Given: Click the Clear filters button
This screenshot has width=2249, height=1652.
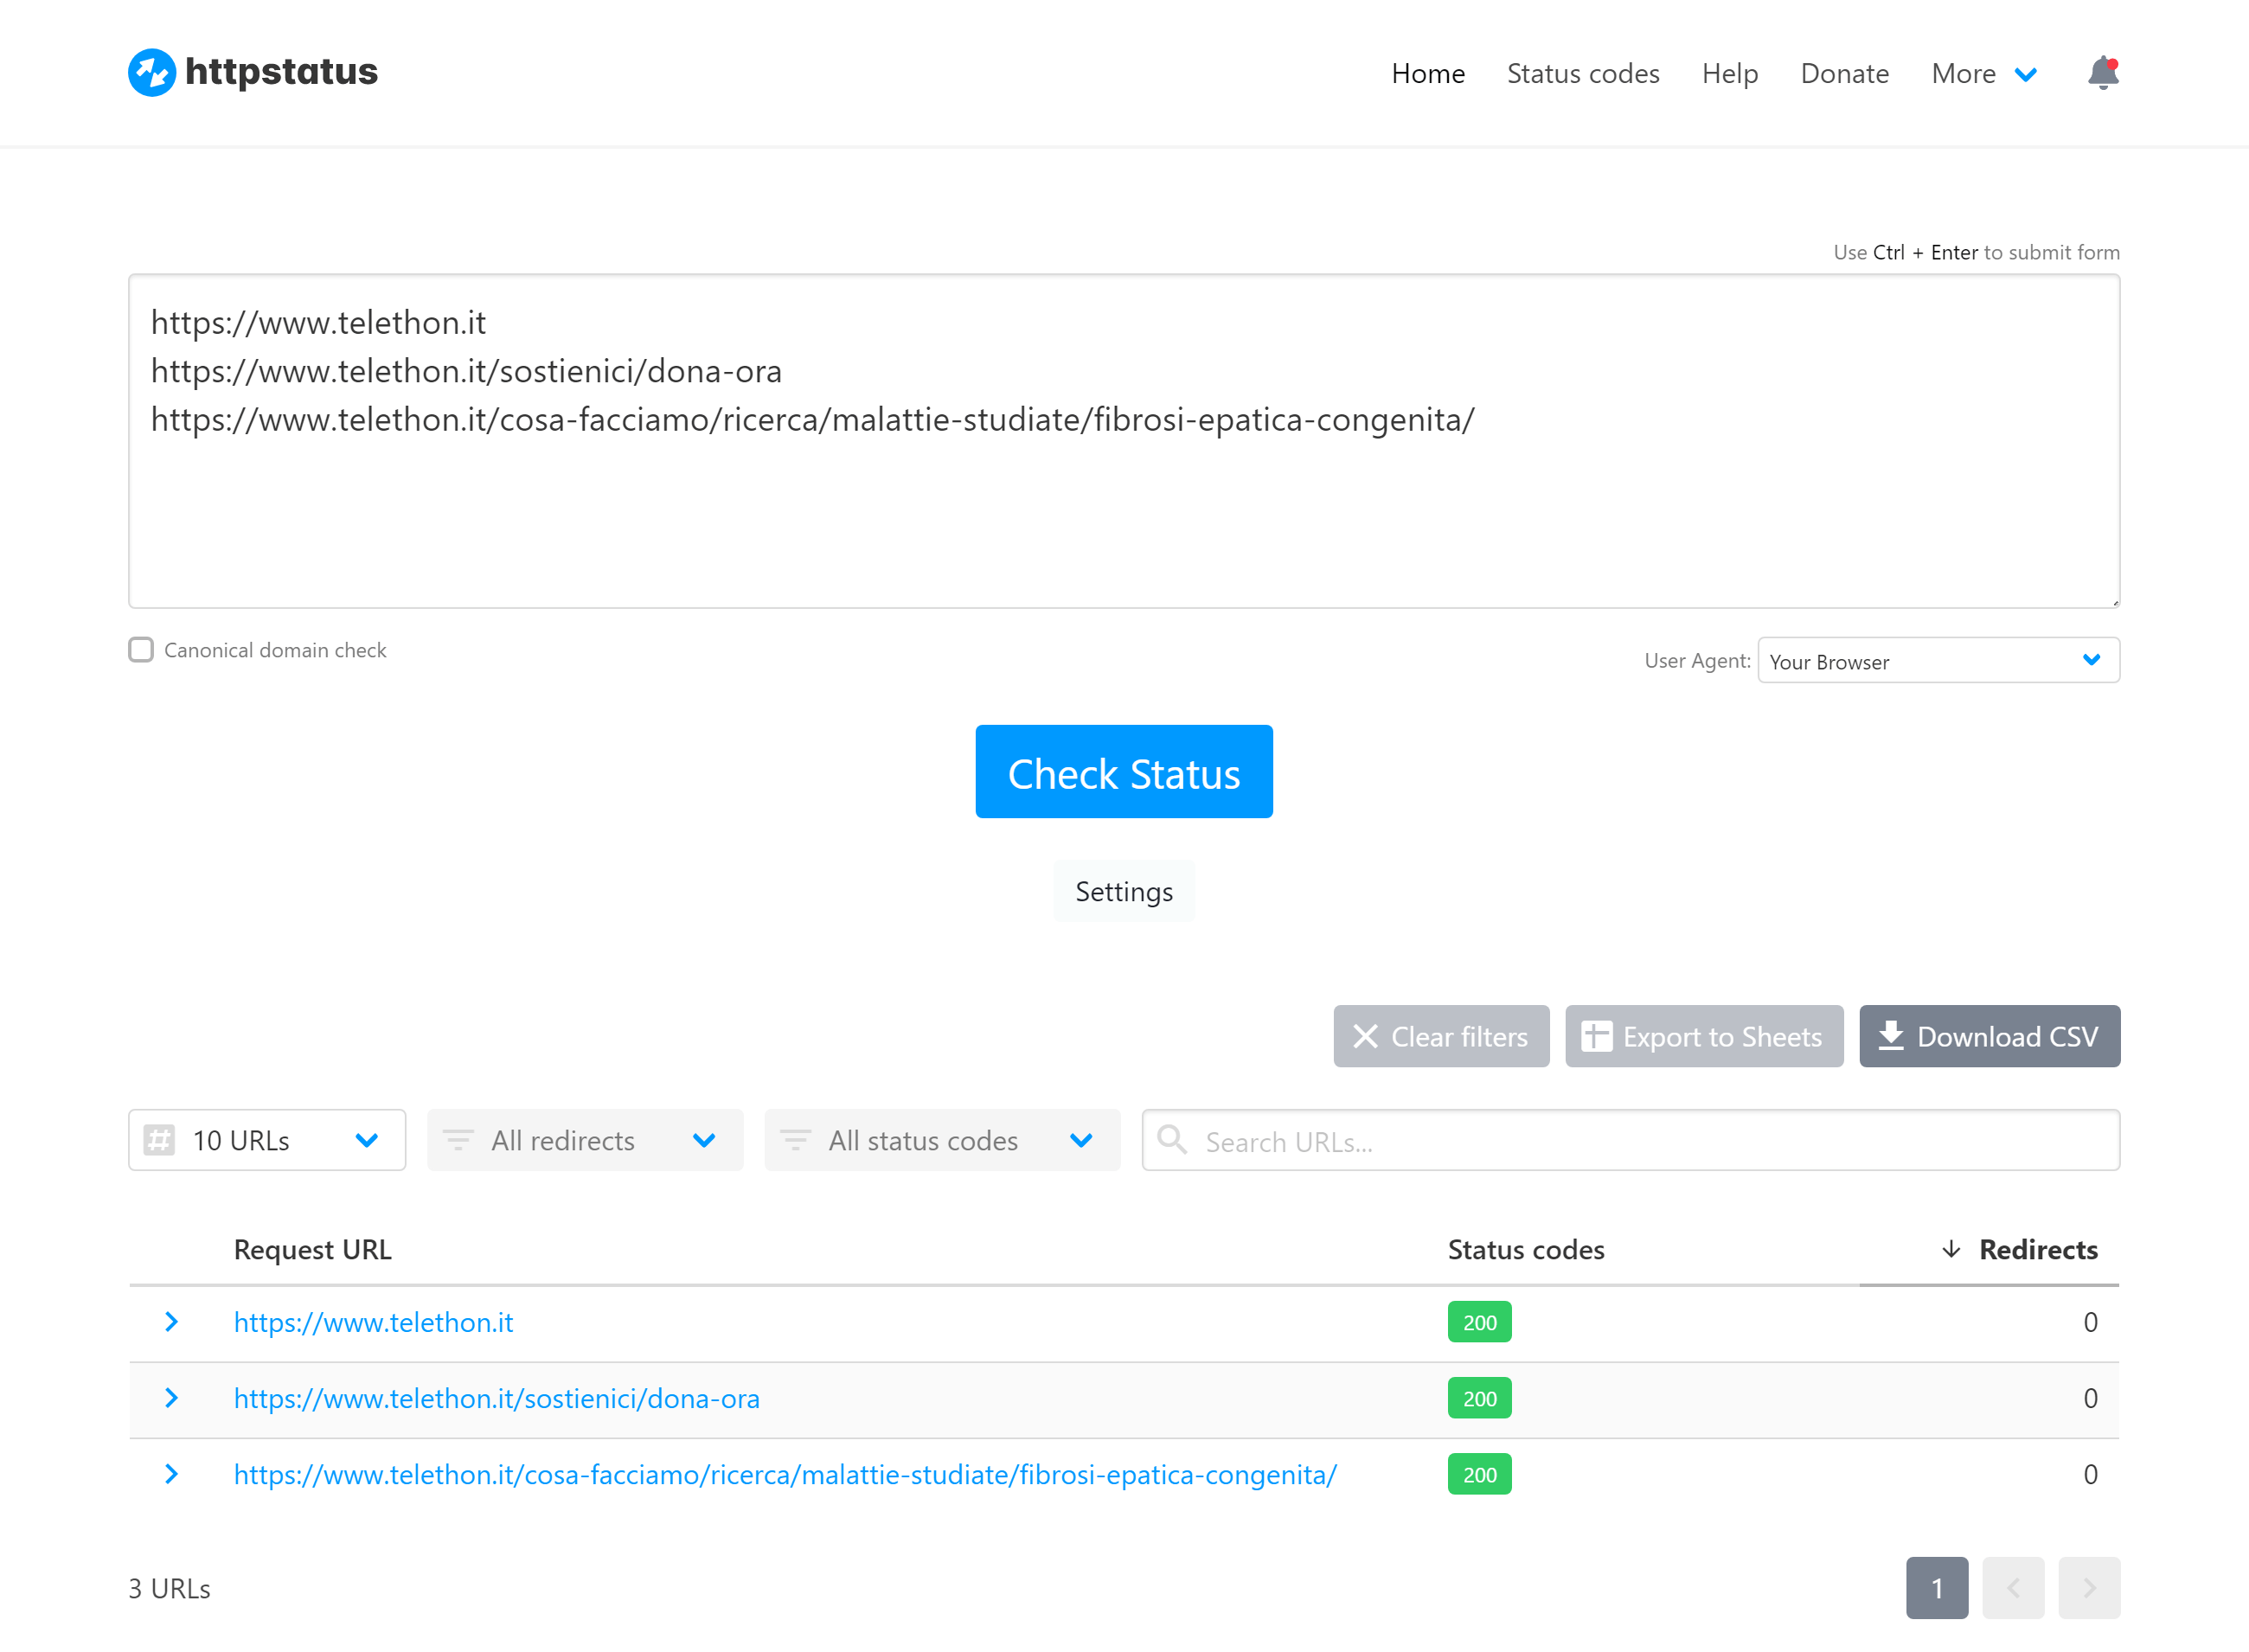Looking at the screenshot, I should click(1441, 1036).
